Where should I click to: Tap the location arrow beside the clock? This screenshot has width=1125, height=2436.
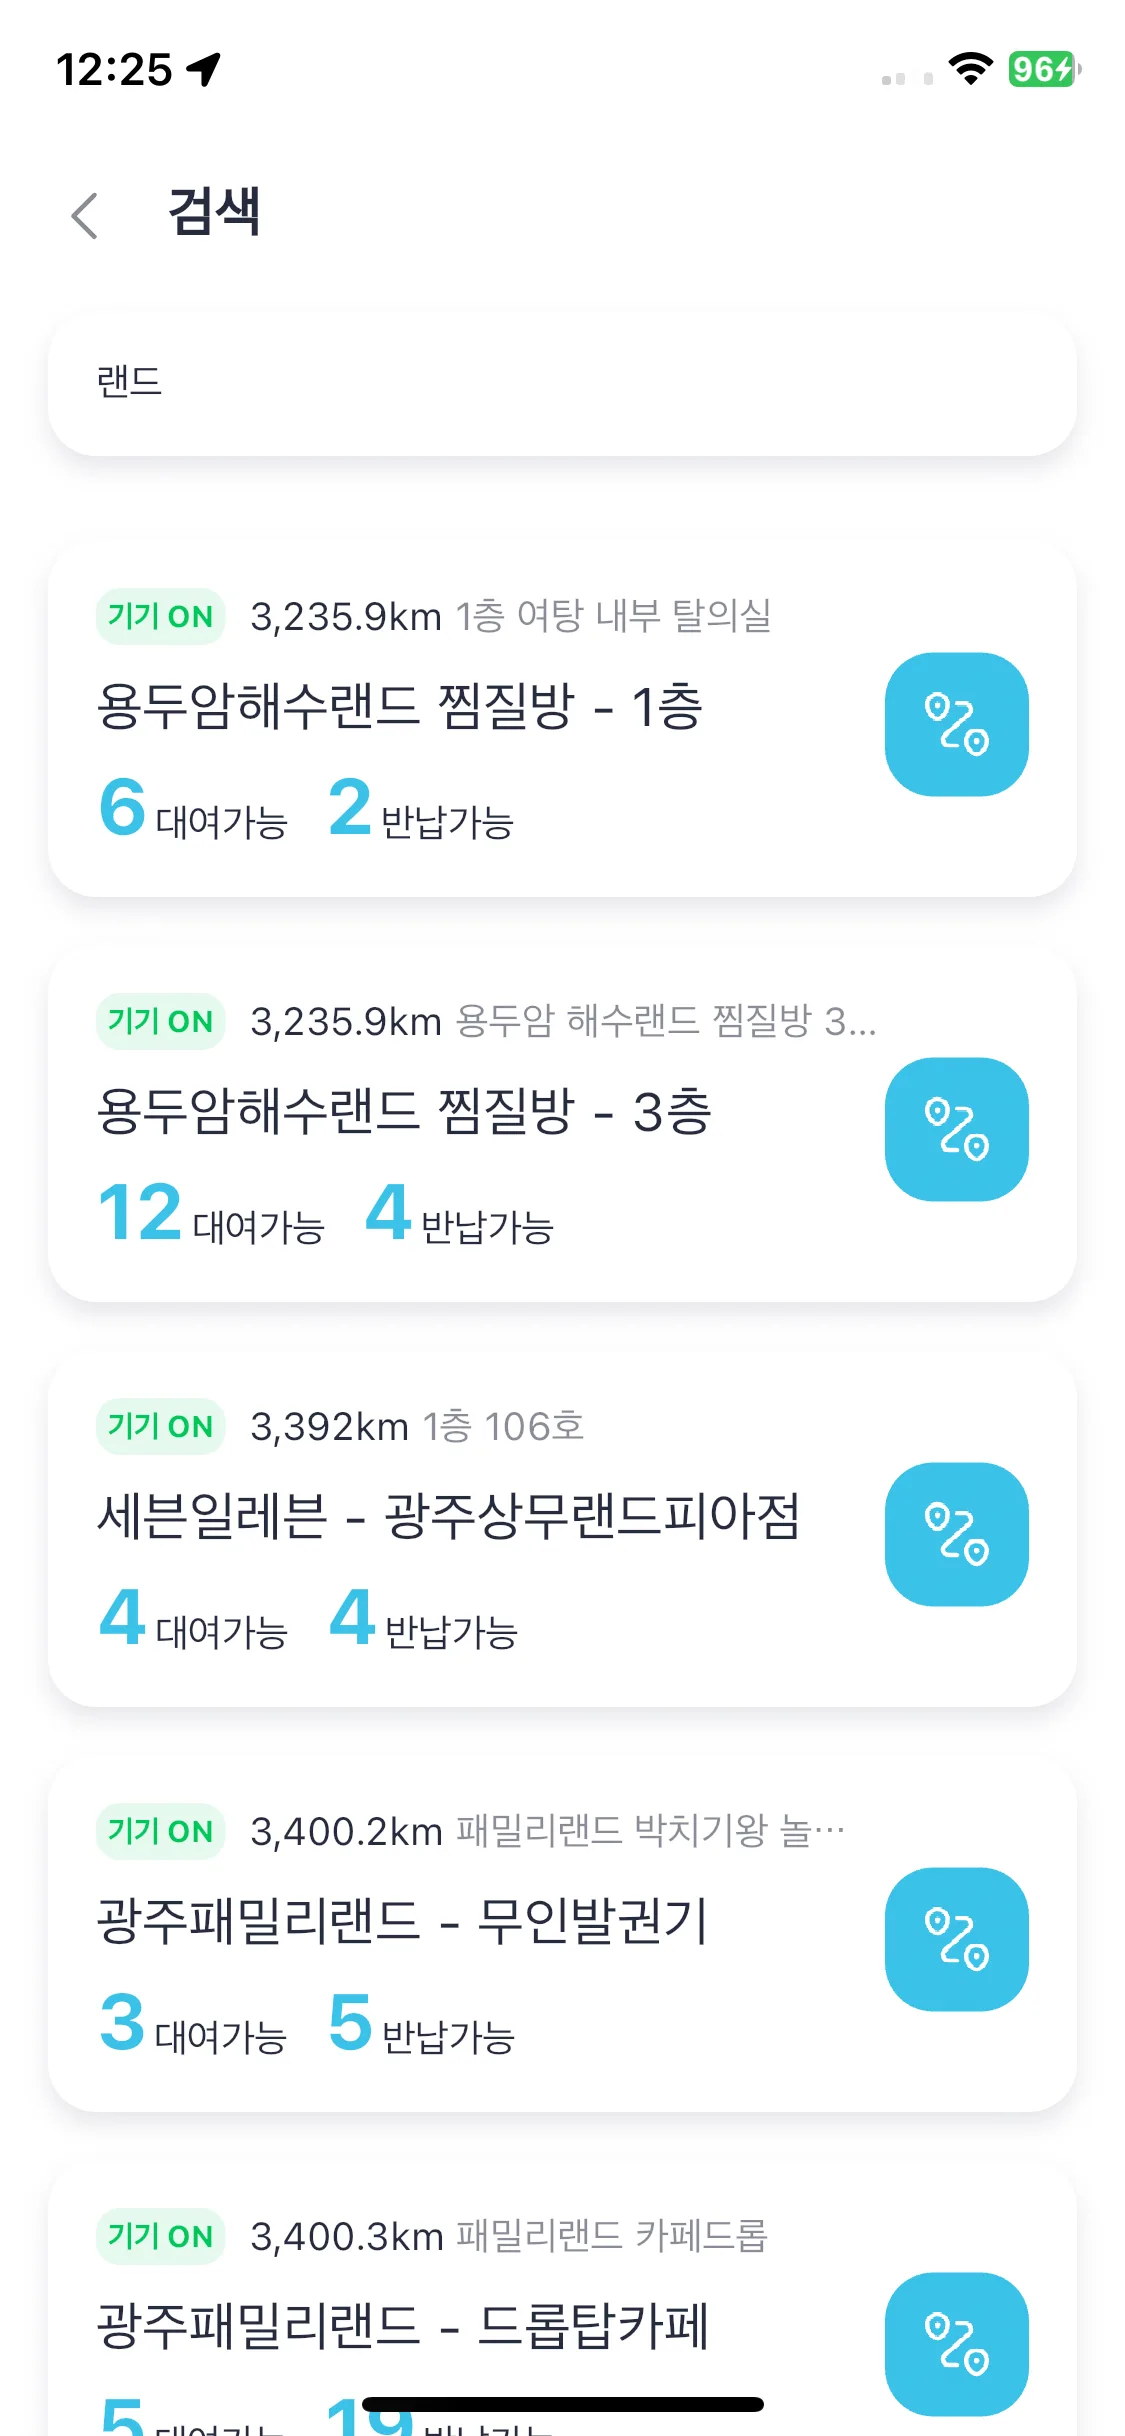[204, 69]
